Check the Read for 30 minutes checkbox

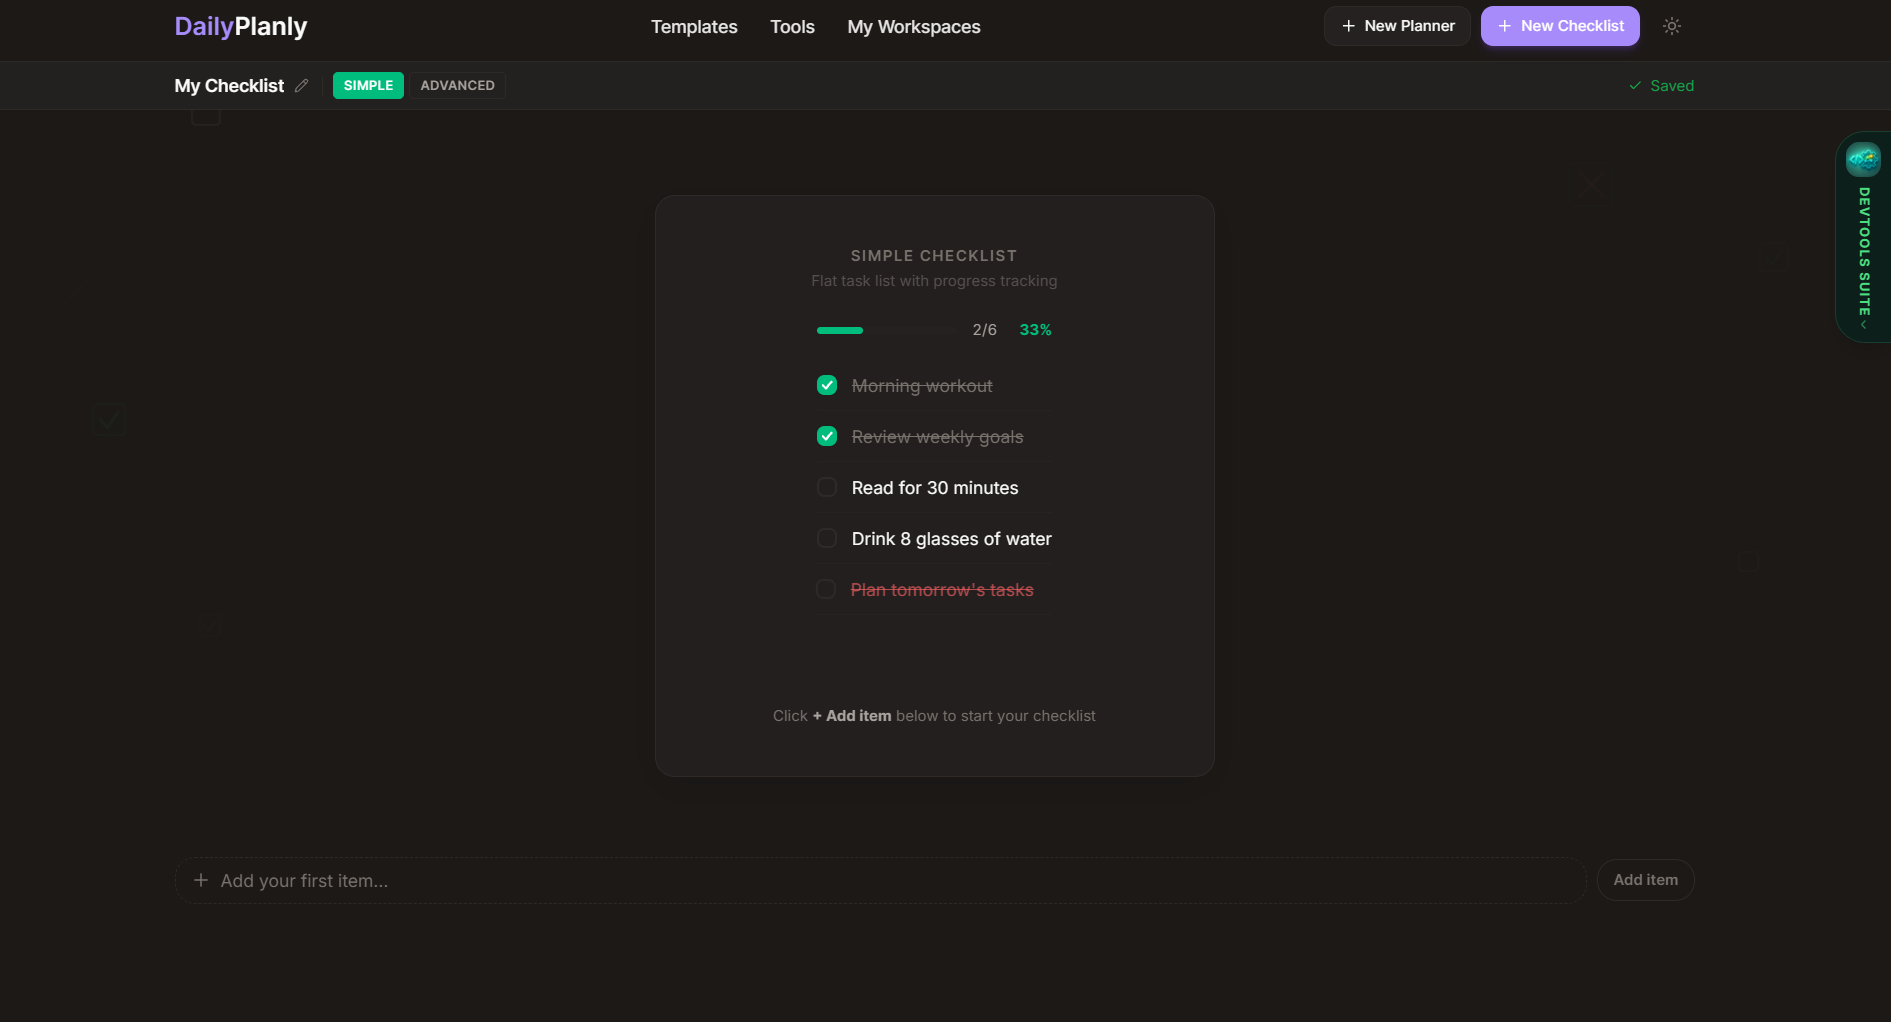(x=827, y=487)
